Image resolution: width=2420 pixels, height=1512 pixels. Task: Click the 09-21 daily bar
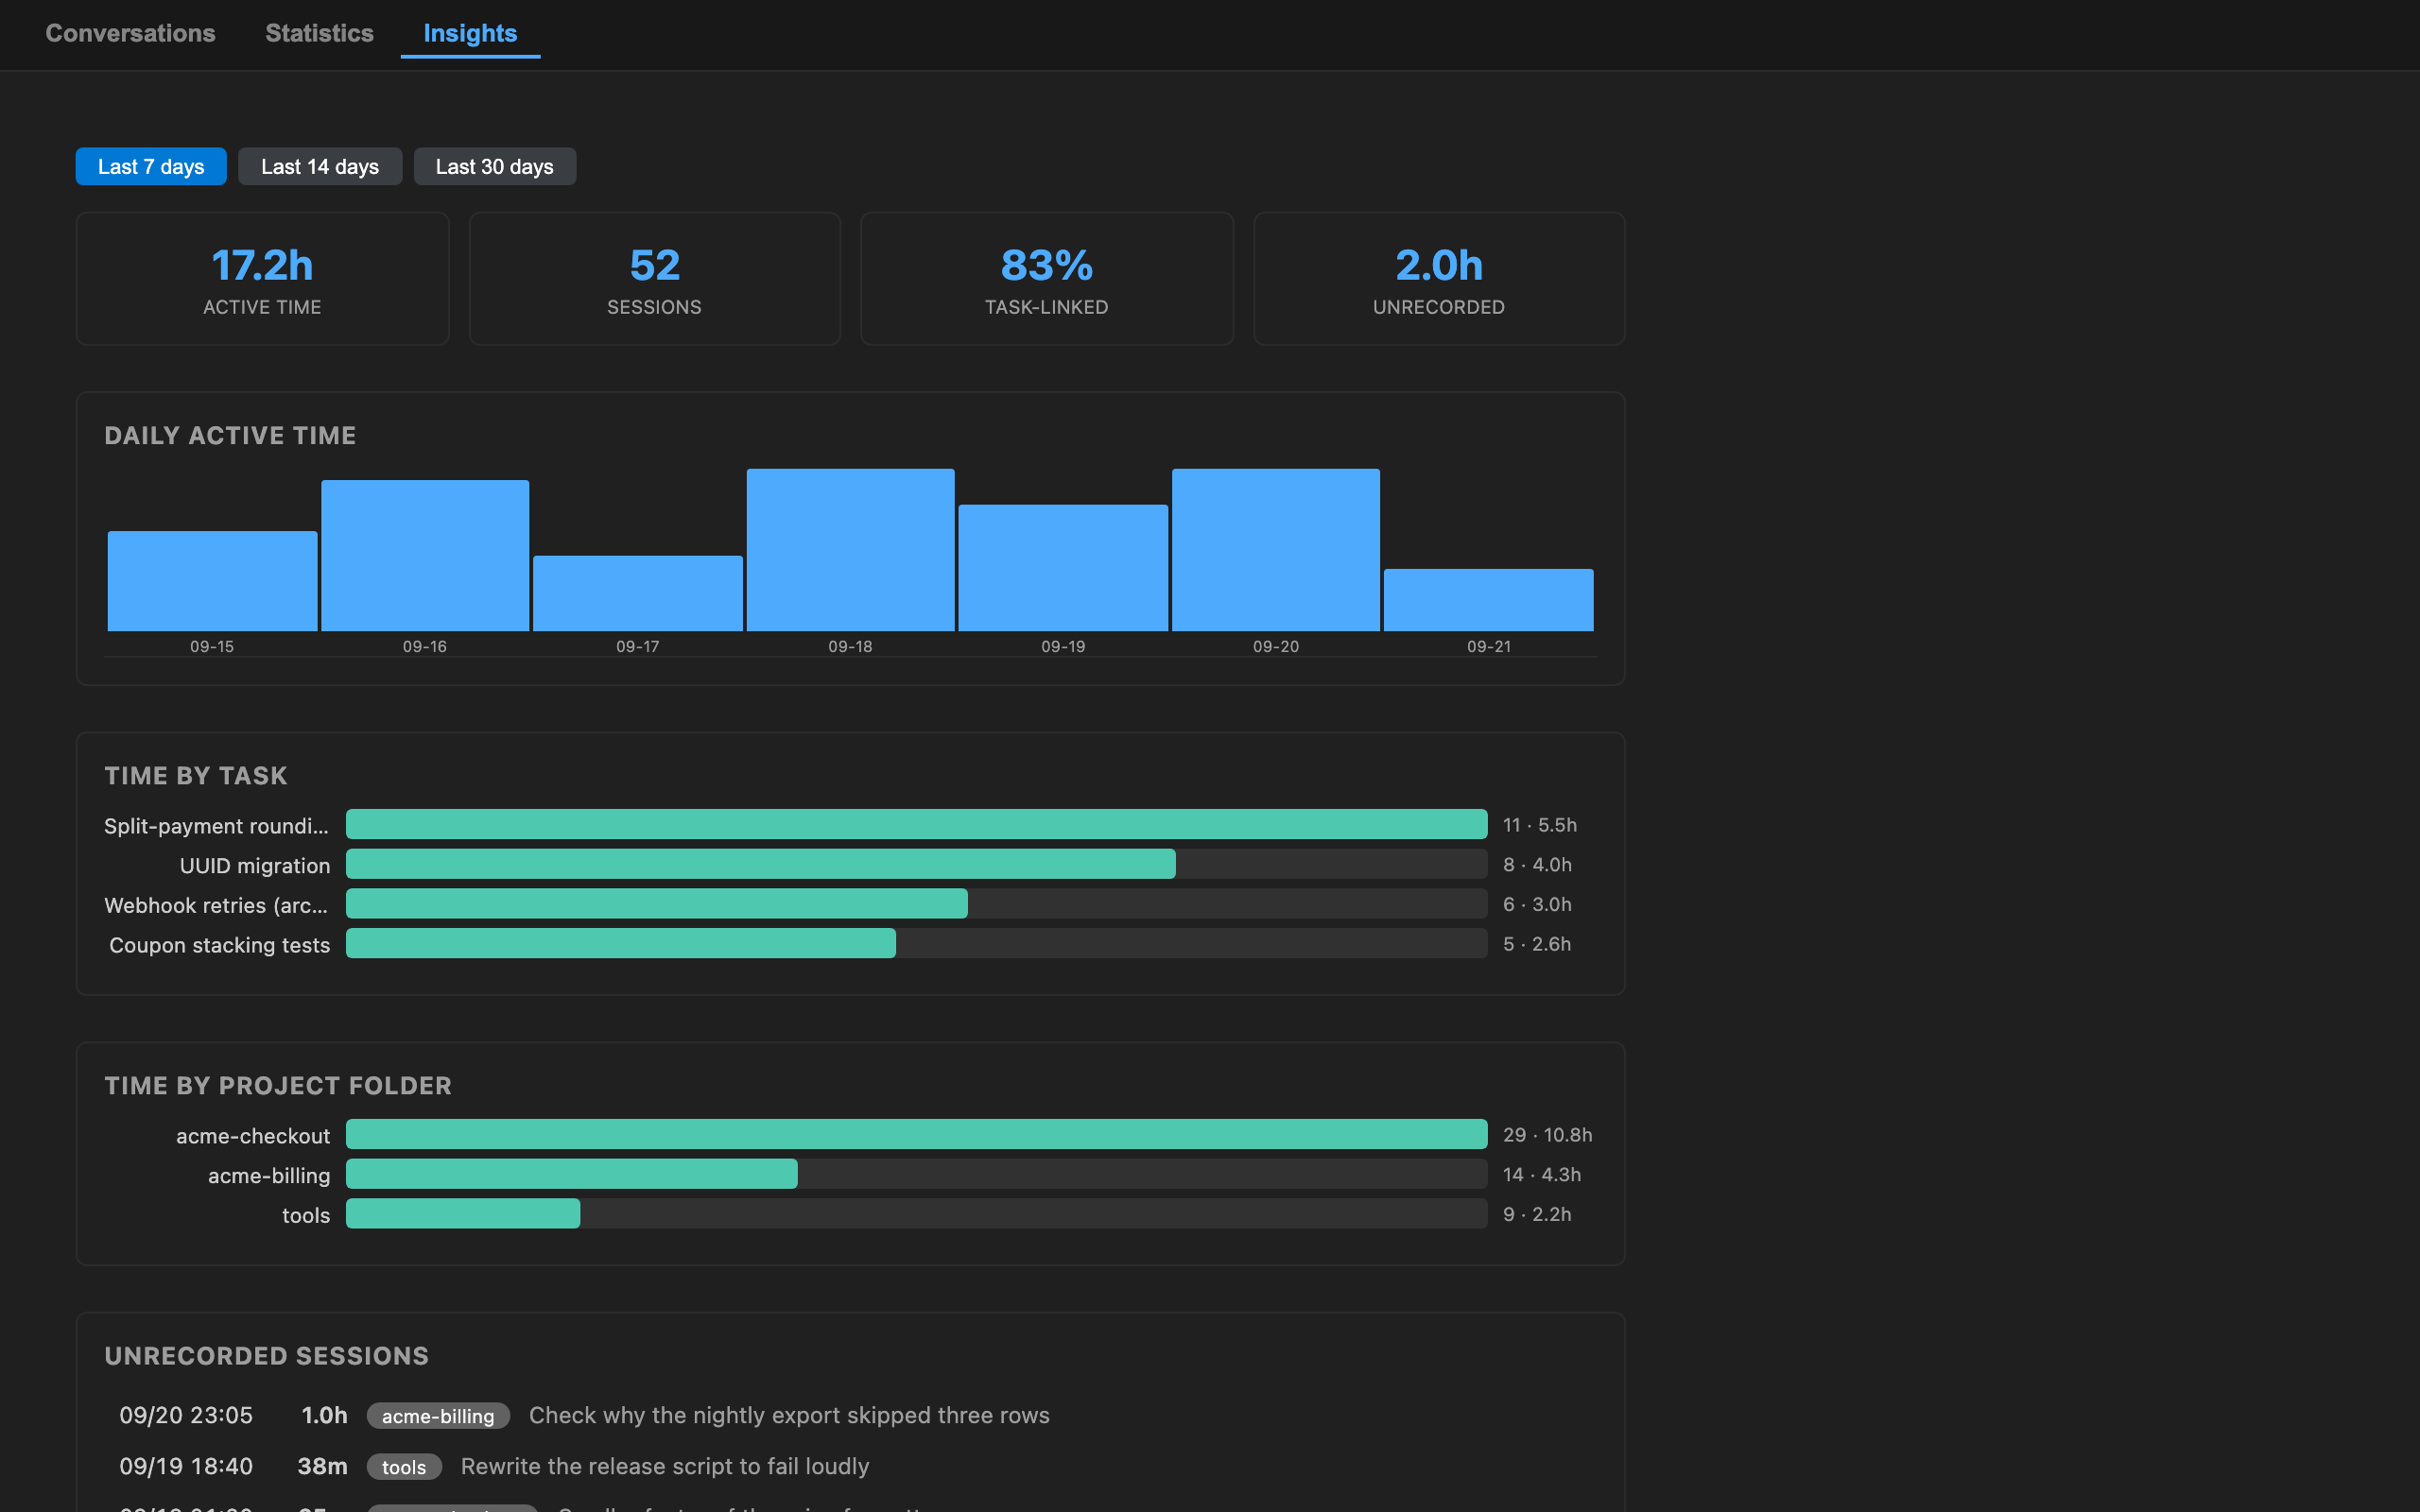pyautogui.click(x=1489, y=600)
